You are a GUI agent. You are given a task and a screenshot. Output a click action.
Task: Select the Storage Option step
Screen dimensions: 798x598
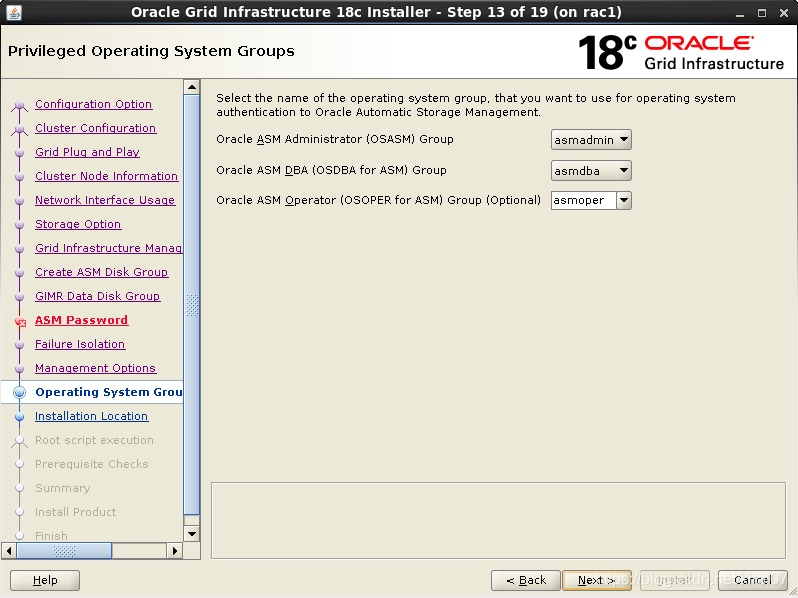tap(78, 224)
